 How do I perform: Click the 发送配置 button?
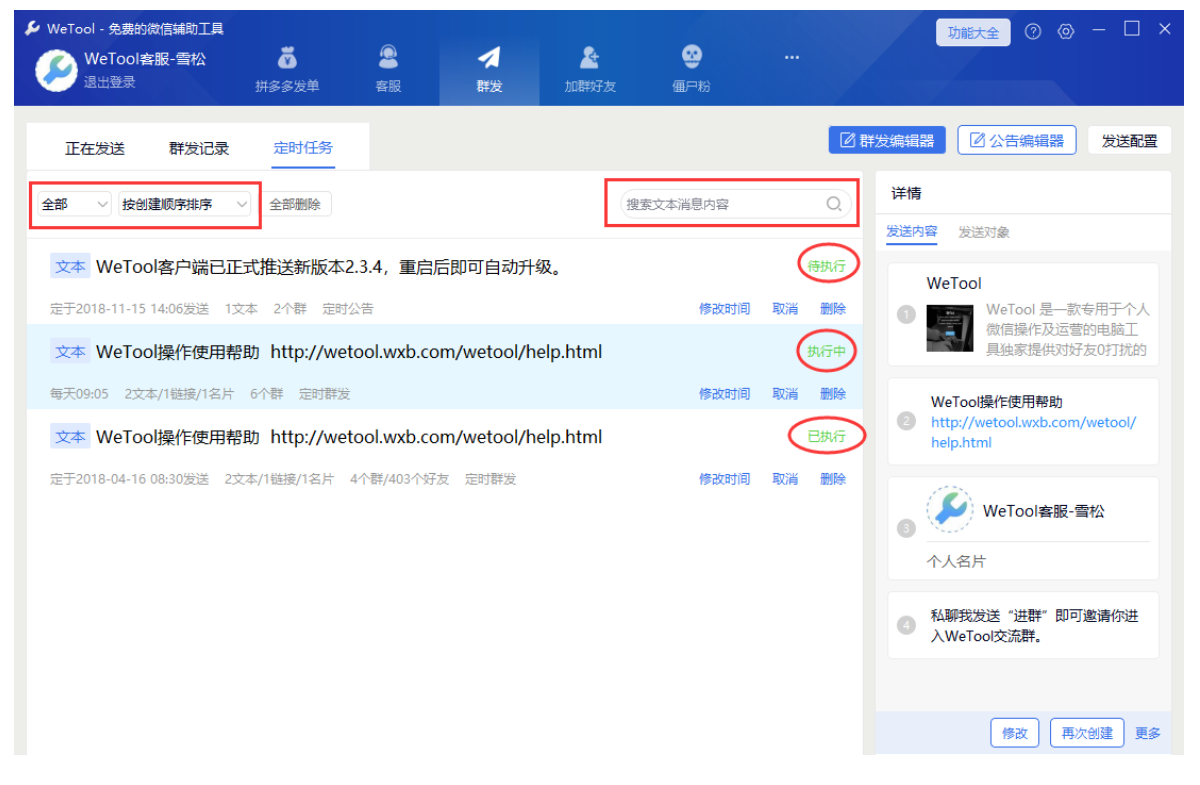click(1129, 140)
